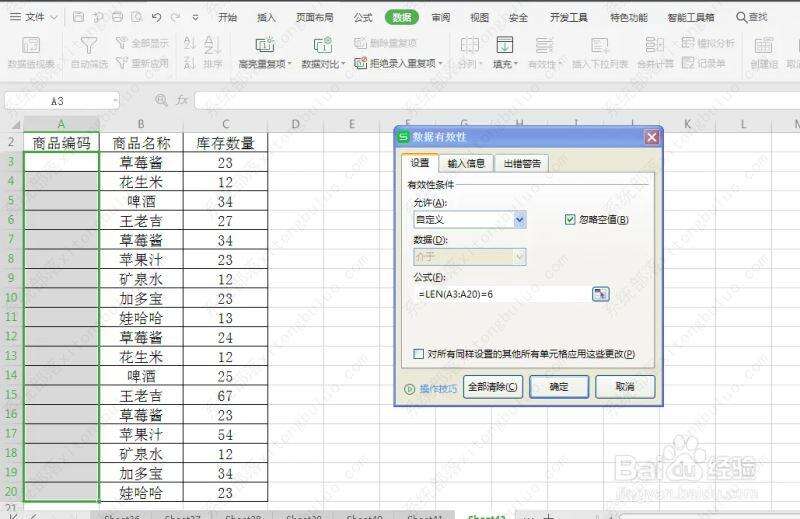Click the 有效性 validation icon
The width and height of the screenshot is (800, 519).
point(544,45)
